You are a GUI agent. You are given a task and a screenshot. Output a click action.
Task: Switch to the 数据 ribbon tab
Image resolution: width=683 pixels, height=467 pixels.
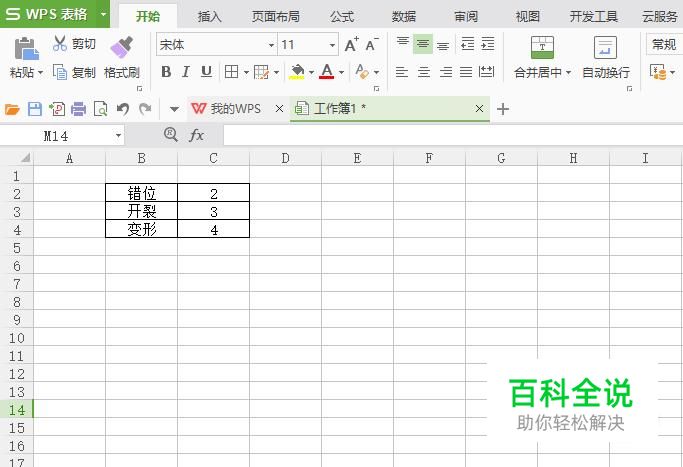click(x=404, y=17)
